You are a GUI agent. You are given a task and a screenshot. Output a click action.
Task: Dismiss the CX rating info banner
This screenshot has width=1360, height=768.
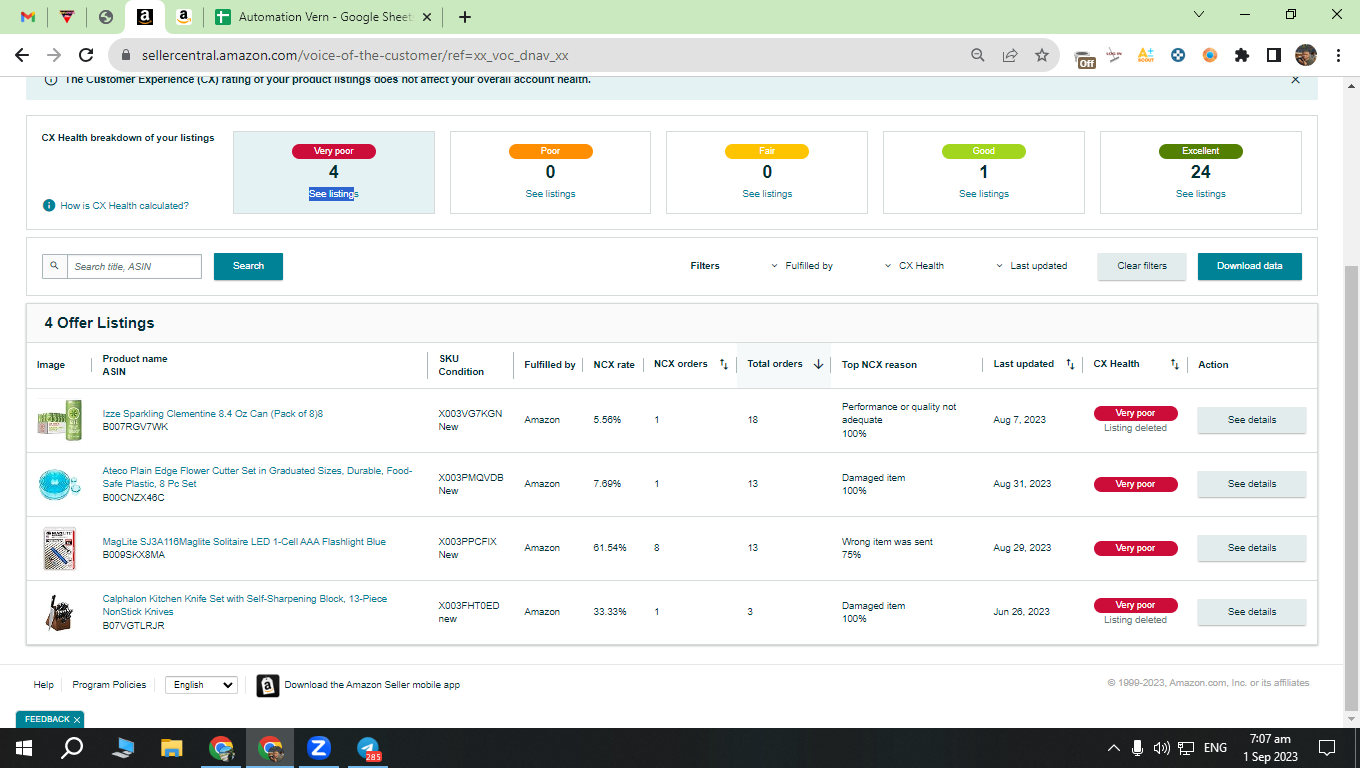coord(1296,80)
